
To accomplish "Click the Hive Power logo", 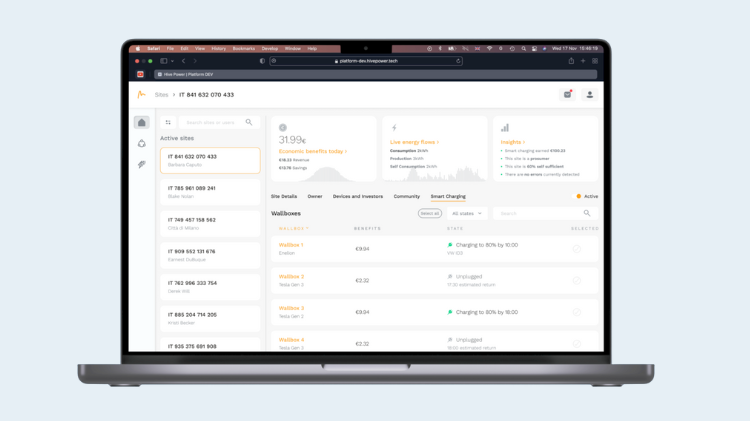I will pyautogui.click(x=141, y=94).
